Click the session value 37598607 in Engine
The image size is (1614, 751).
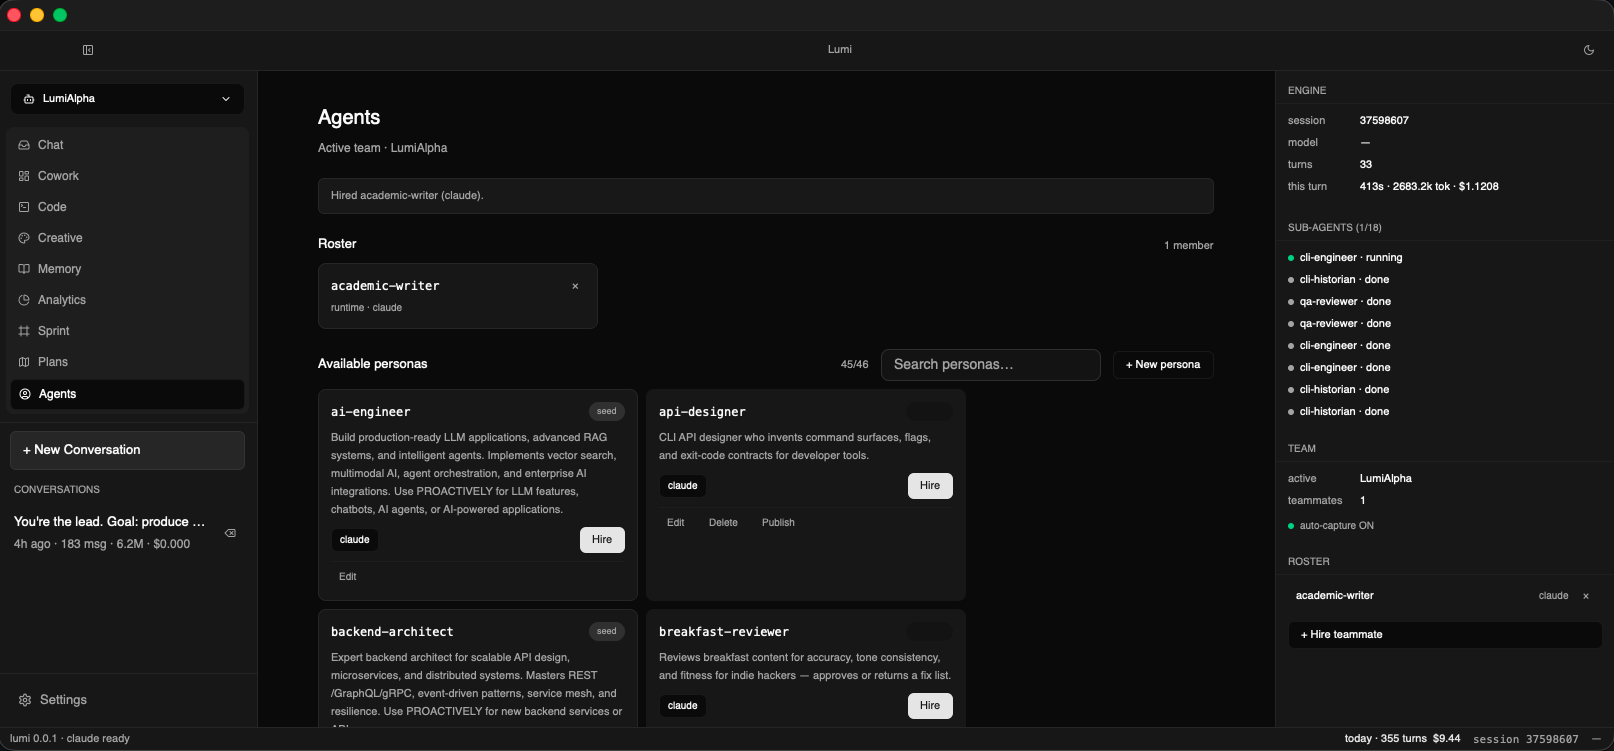(x=1384, y=121)
